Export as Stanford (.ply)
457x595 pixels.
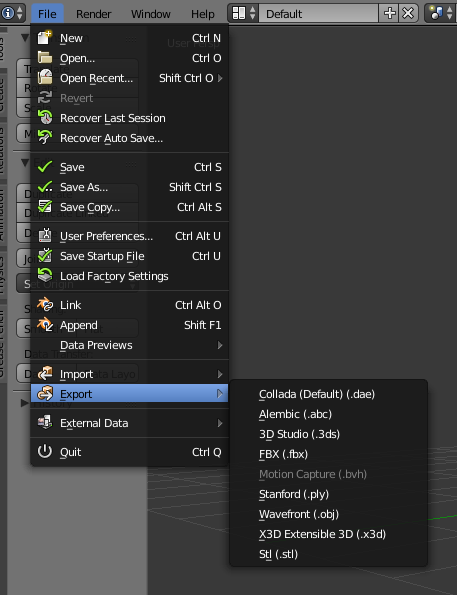(x=328, y=494)
